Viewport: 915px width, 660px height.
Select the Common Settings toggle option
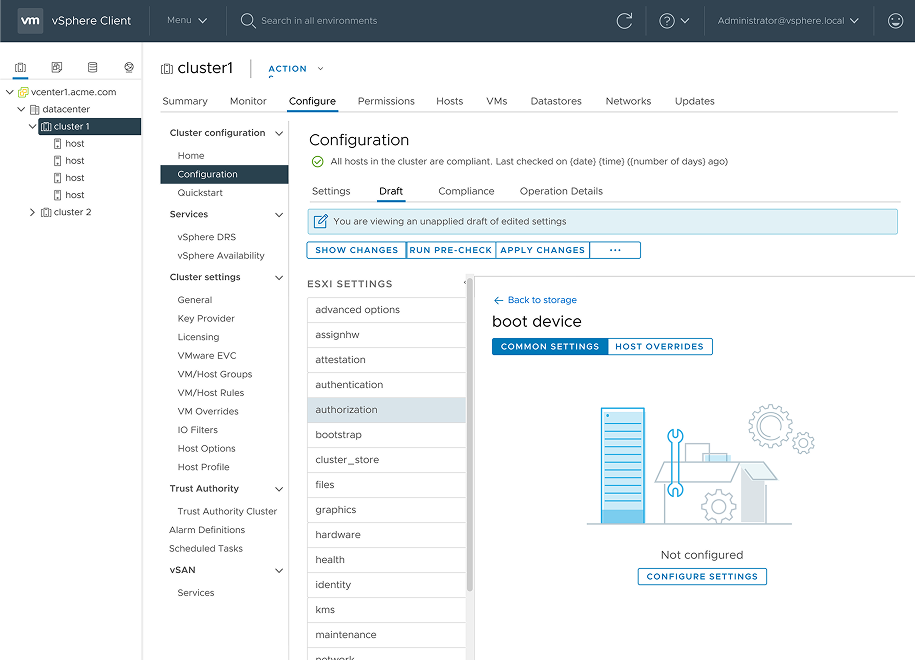(550, 347)
